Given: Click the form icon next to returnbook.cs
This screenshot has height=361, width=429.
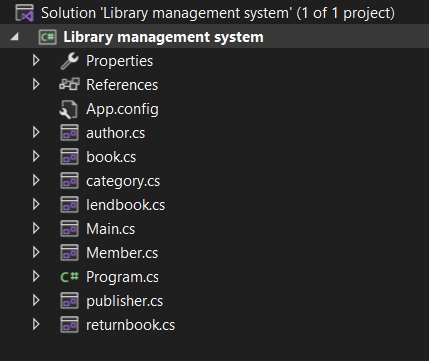Looking at the screenshot, I should pos(69,325).
